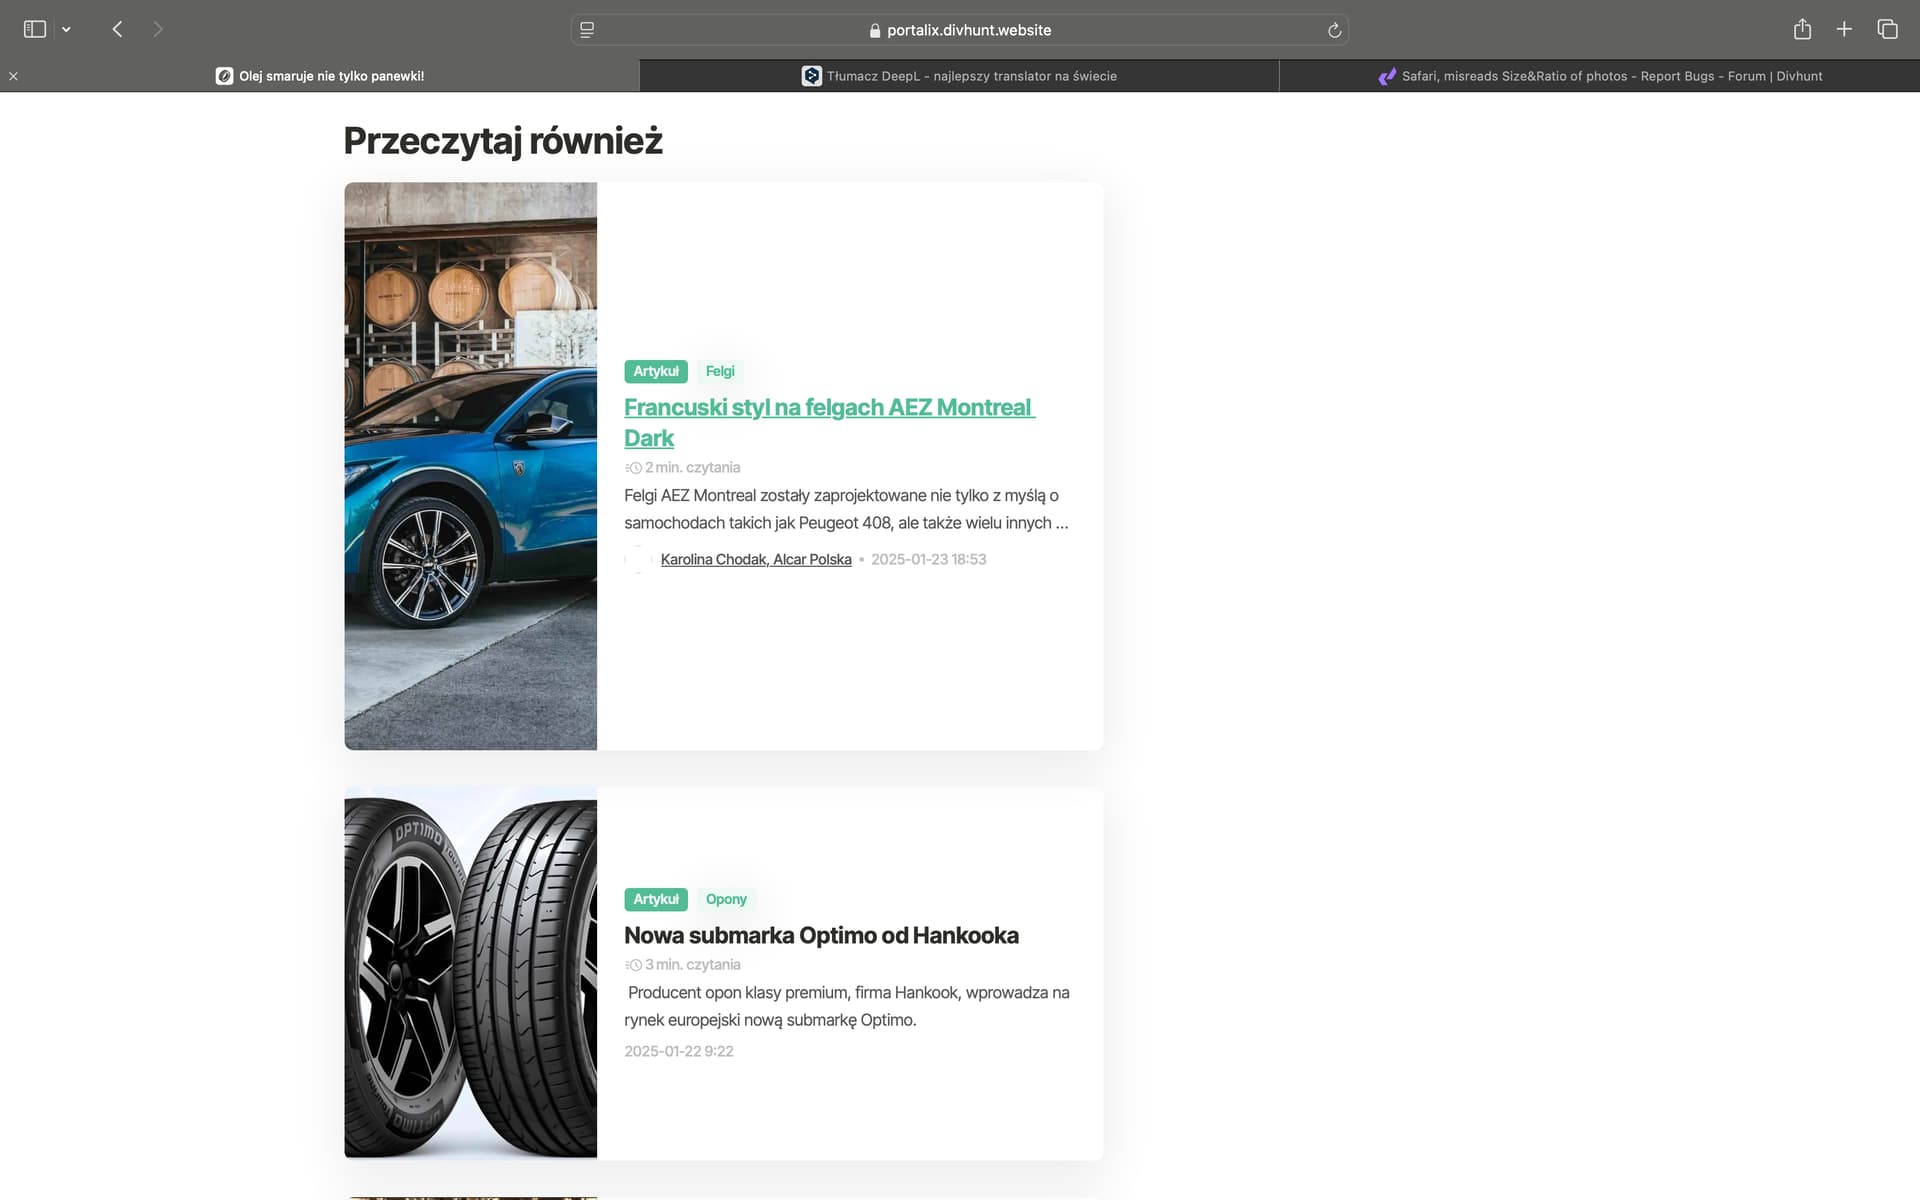Click the Artykuł tag on the Hankook card
The image size is (1920, 1200).
(x=656, y=899)
